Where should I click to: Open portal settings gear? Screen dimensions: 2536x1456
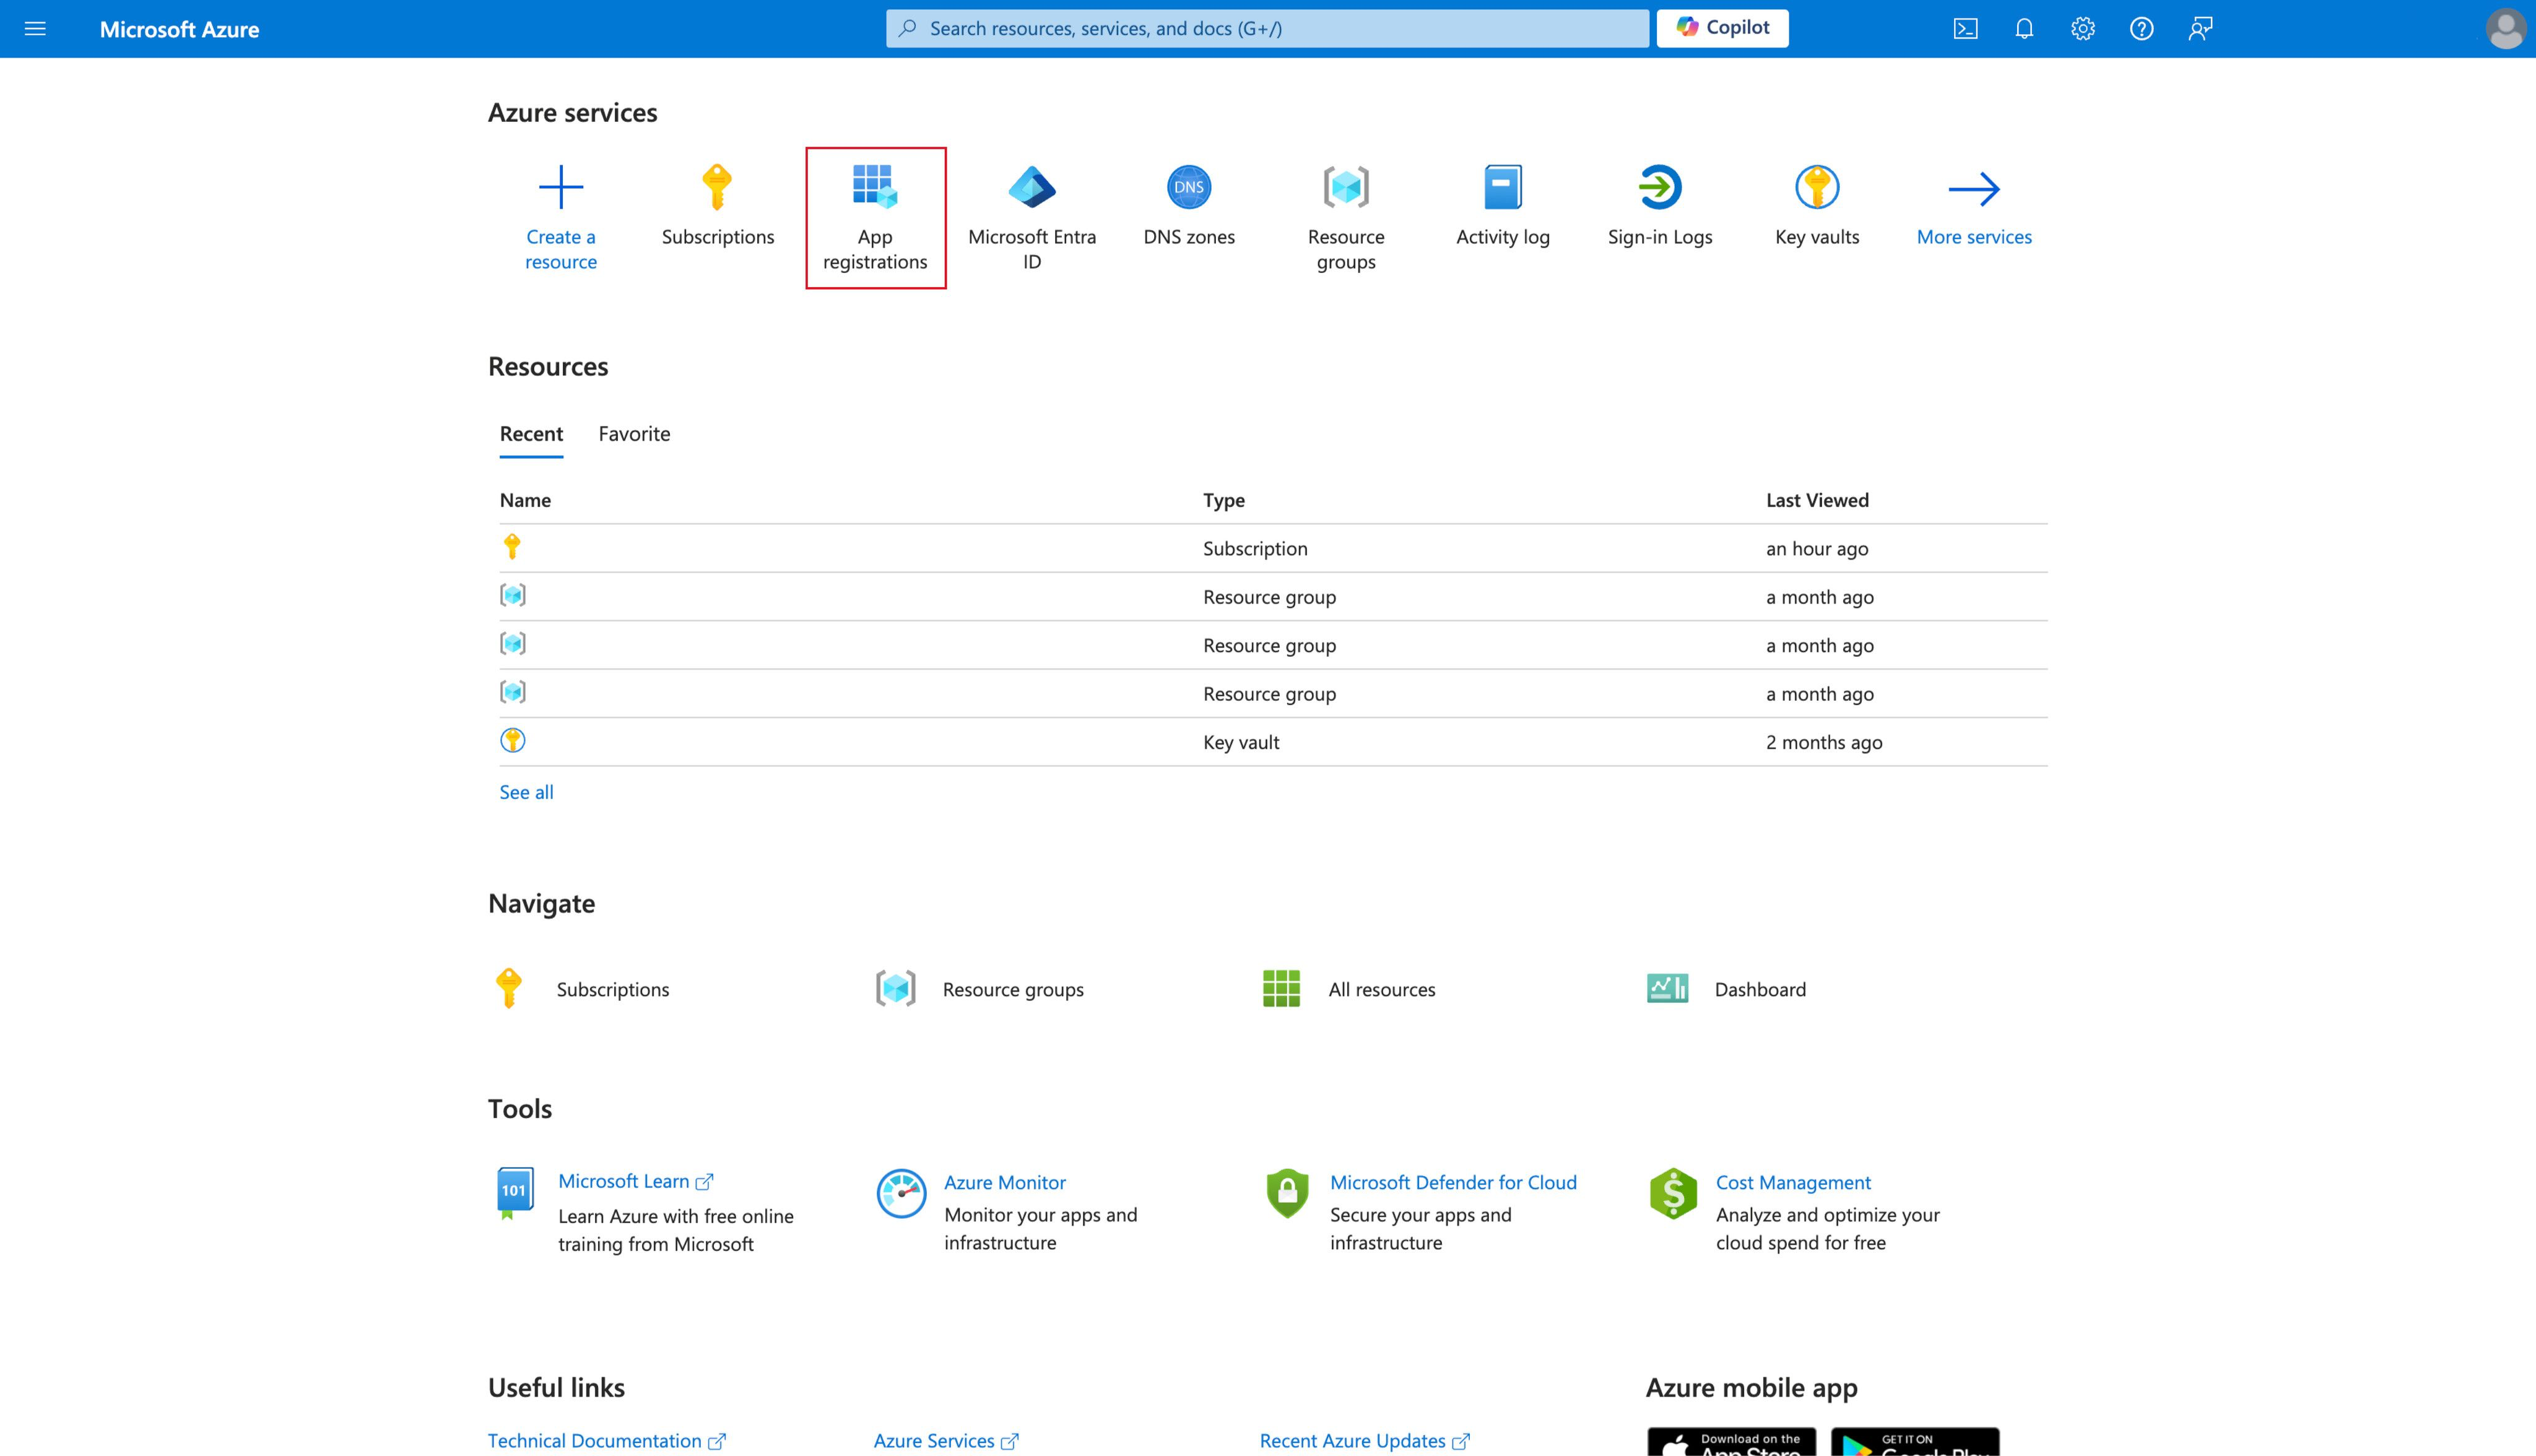point(2083,29)
